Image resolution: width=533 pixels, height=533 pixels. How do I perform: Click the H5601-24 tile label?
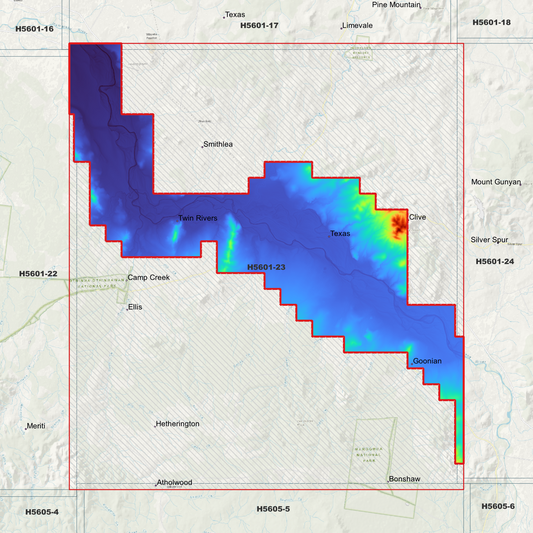click(495, 261)
